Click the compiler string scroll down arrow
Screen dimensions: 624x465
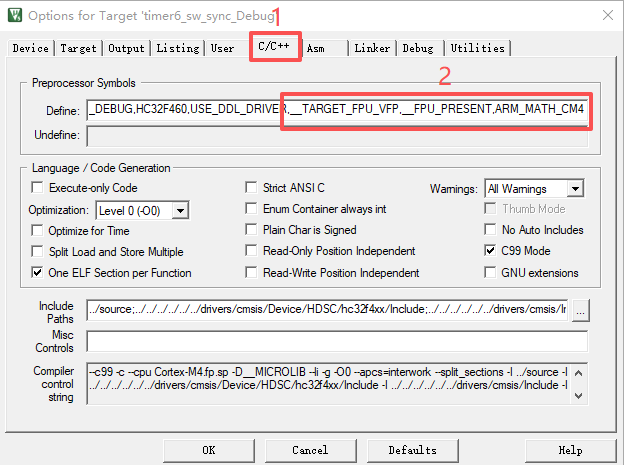pyautogui.click(x=579, y=396)
